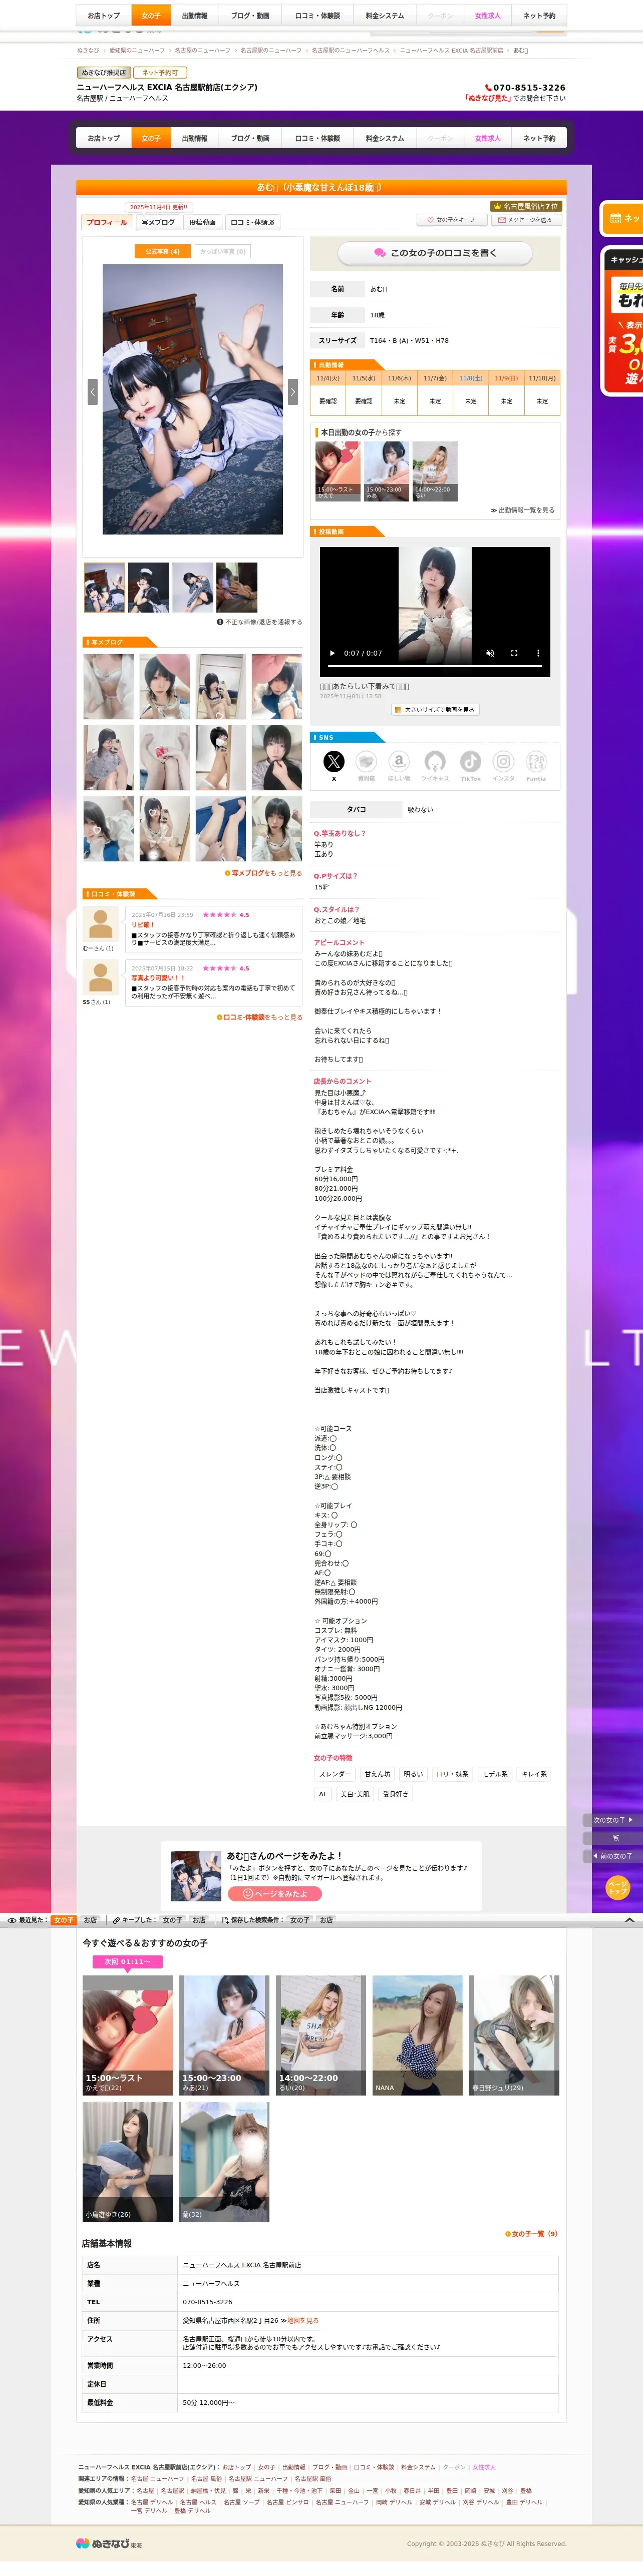Viewport: 643px width, 2576px height.
Task: Select 公式写真 (4) photo tab
Action: coord(162,251)
